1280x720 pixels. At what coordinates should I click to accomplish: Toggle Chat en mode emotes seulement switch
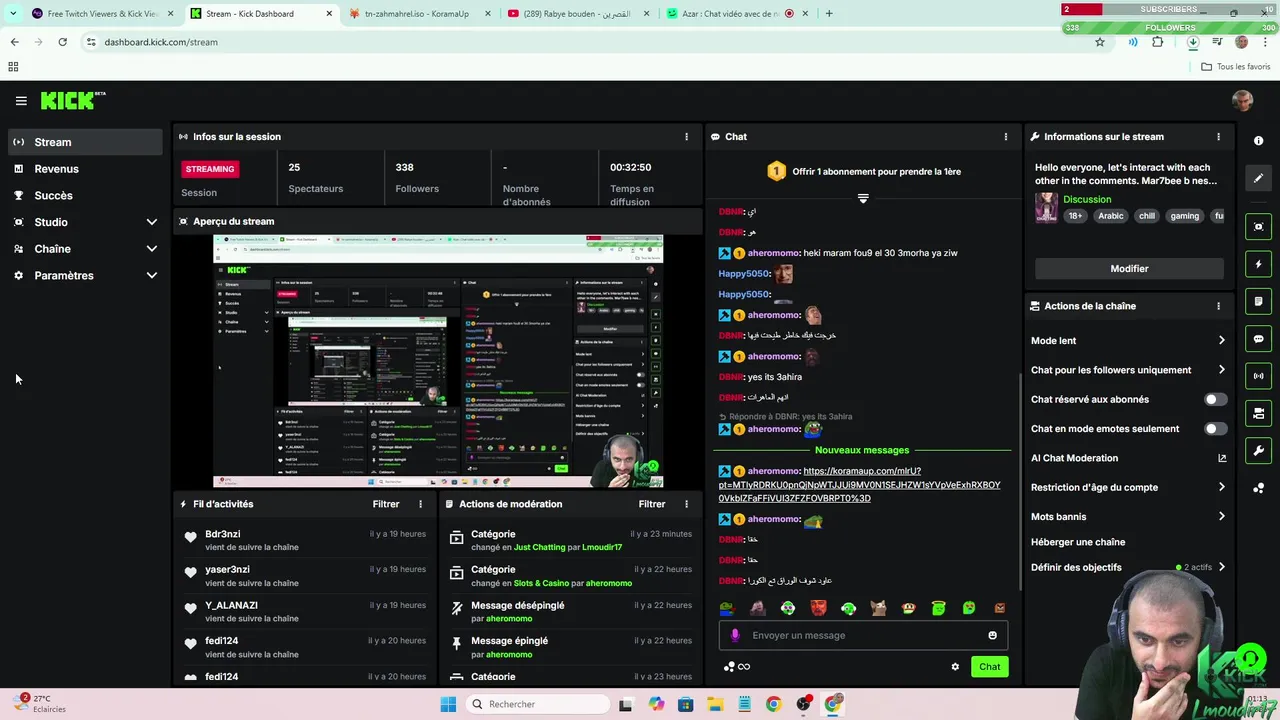[1215, 429]
